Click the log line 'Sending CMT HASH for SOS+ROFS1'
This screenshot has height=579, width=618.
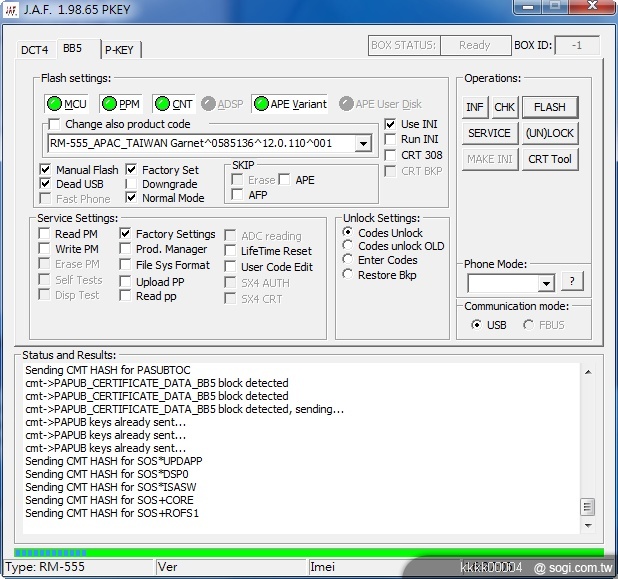click(112, 513)
